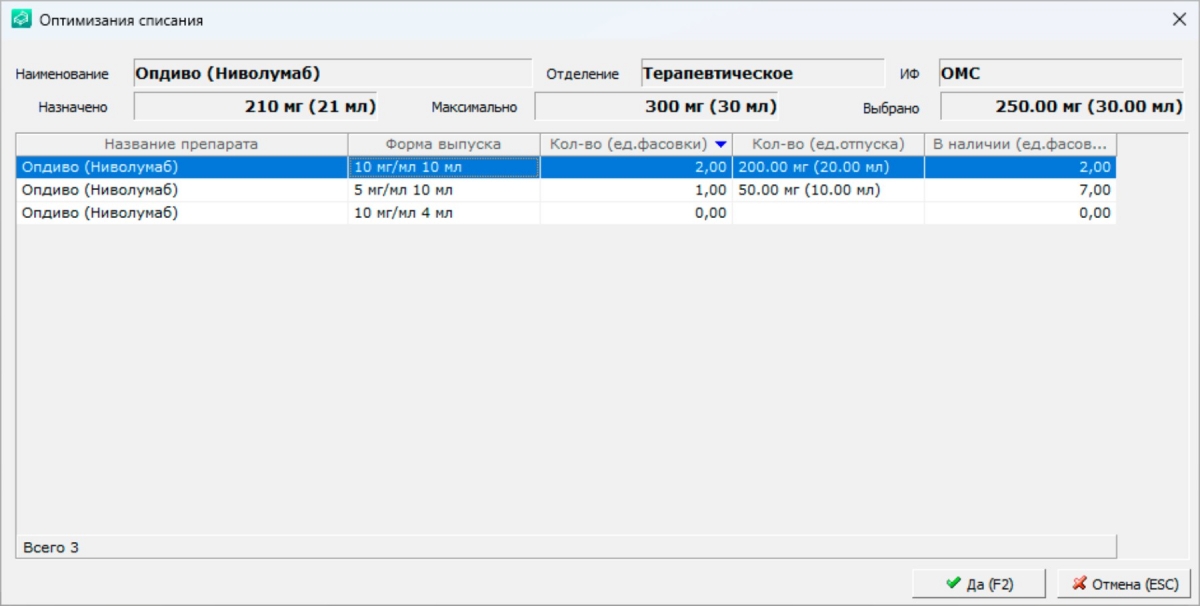Sort by the Форма выпуска column header
The width and height of the screenshot is (1200, 606).
(x=443, y=144)
